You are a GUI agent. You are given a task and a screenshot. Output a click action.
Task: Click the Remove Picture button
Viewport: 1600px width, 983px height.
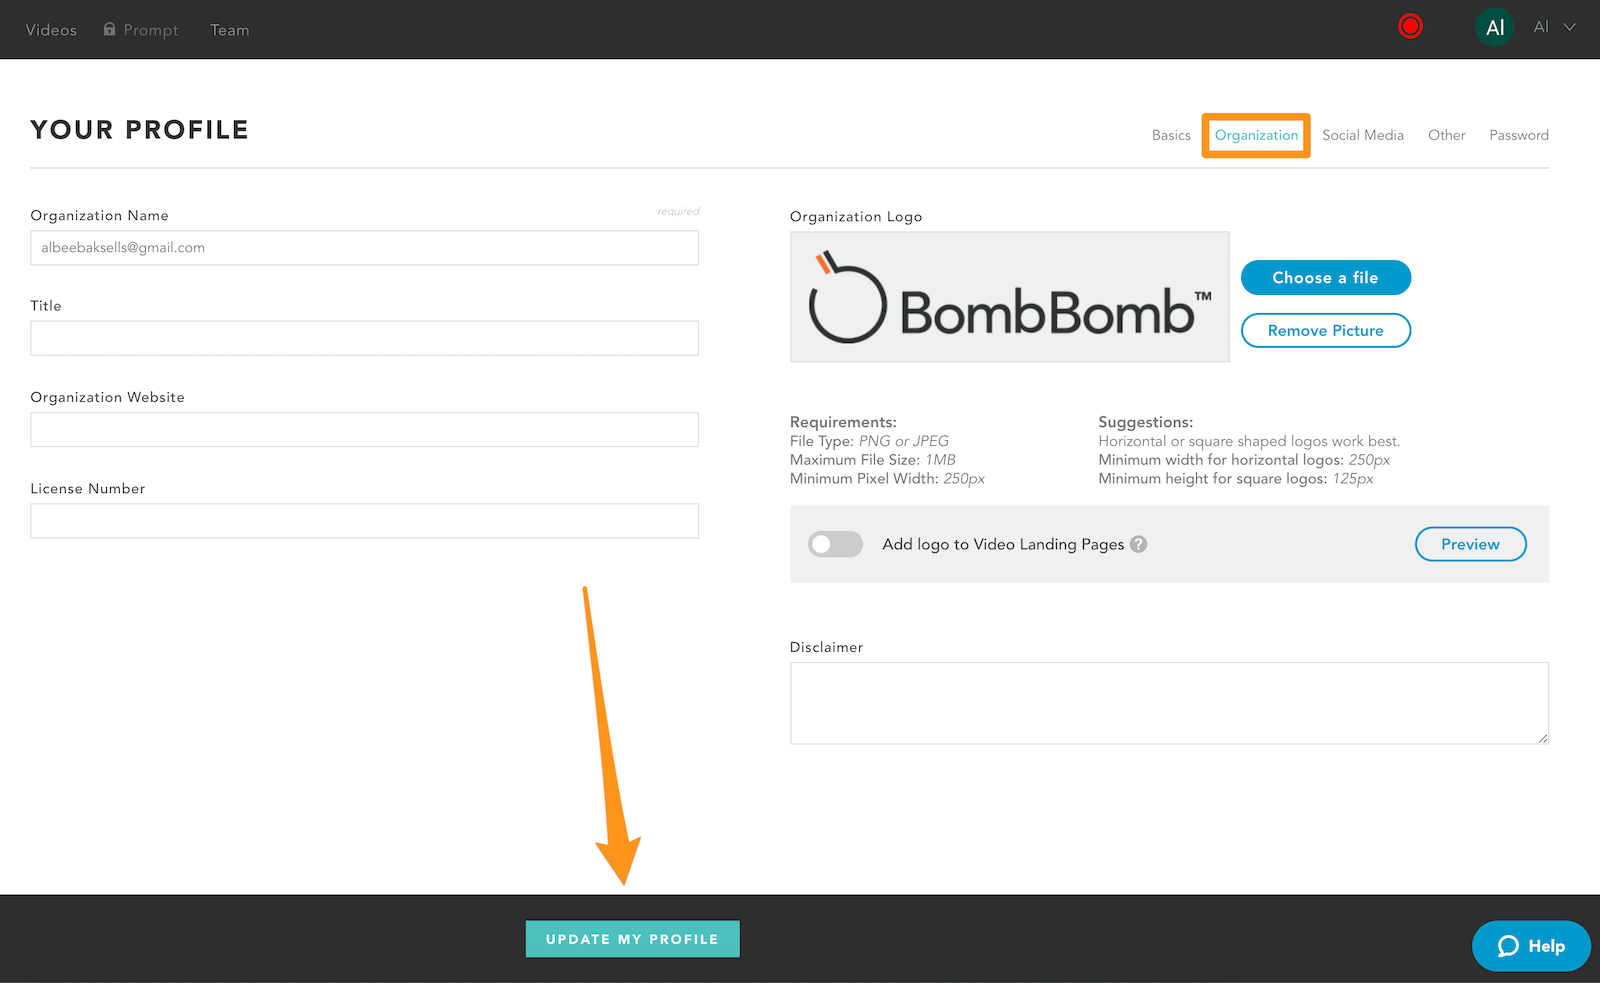tap(1325, 331)
